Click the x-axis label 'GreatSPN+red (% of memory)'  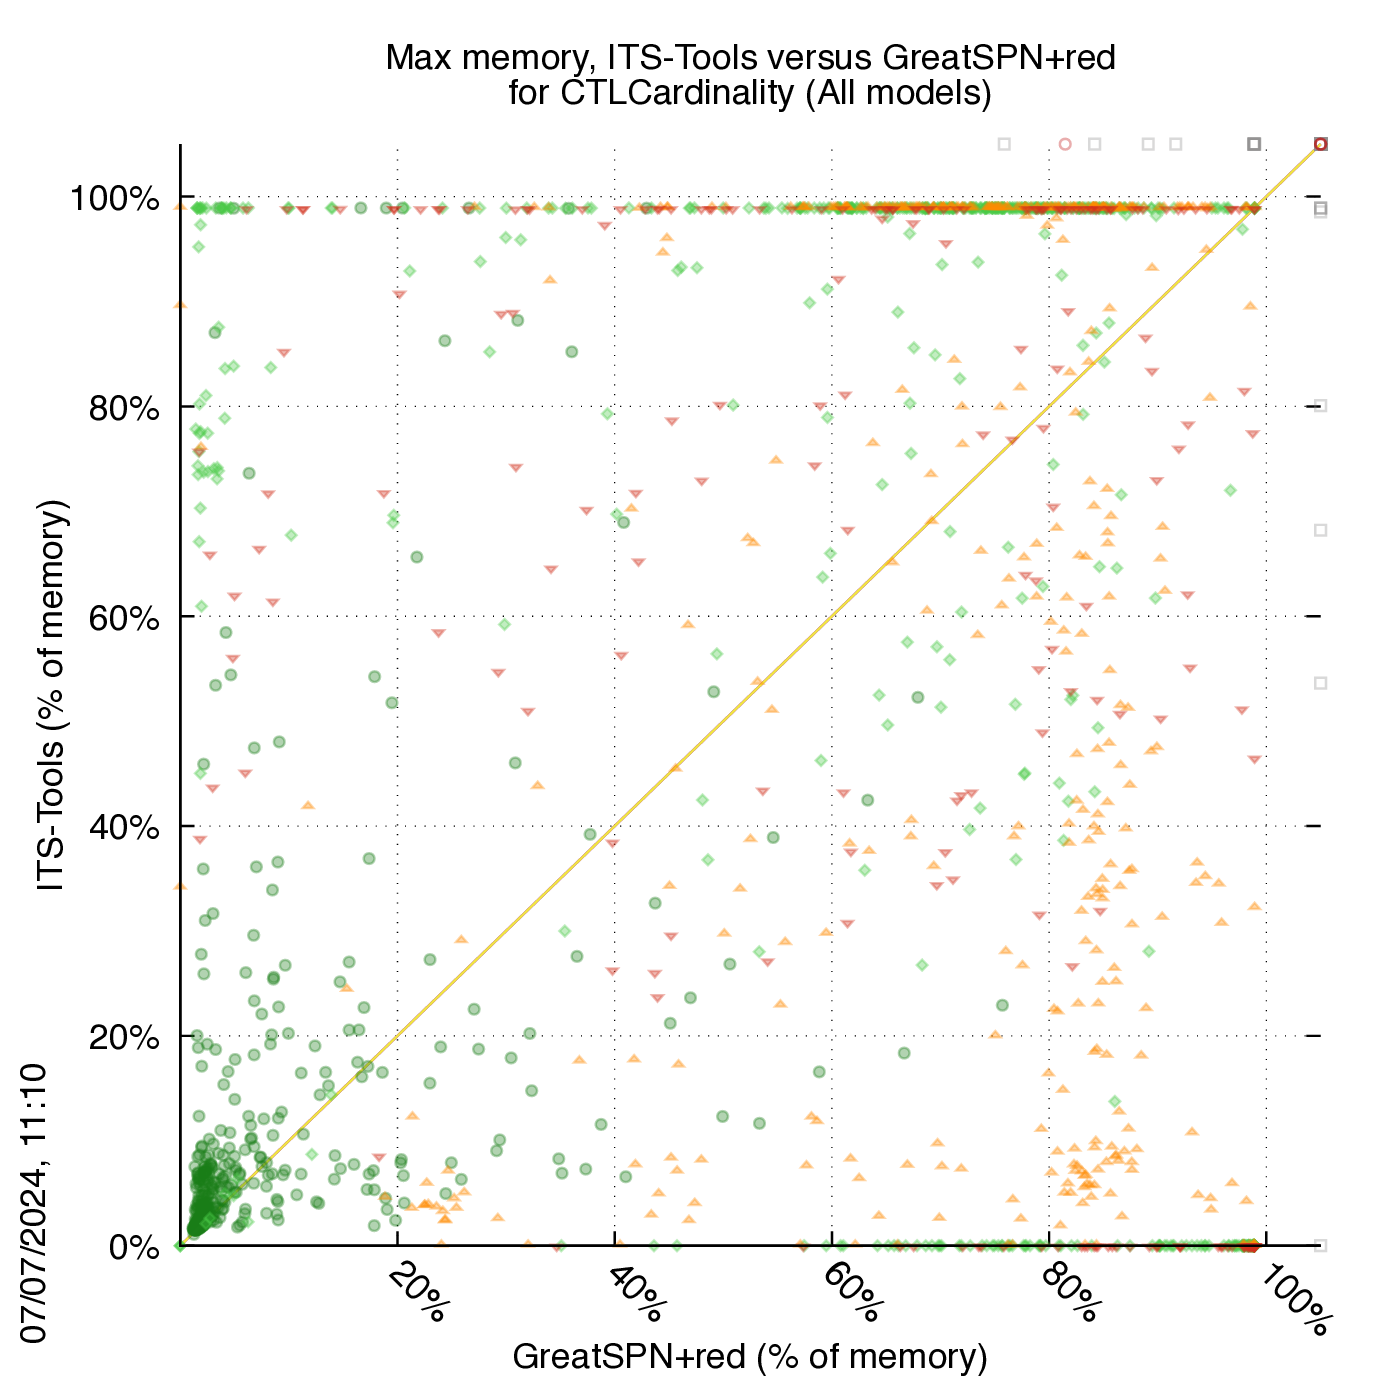coord(750,1357)
